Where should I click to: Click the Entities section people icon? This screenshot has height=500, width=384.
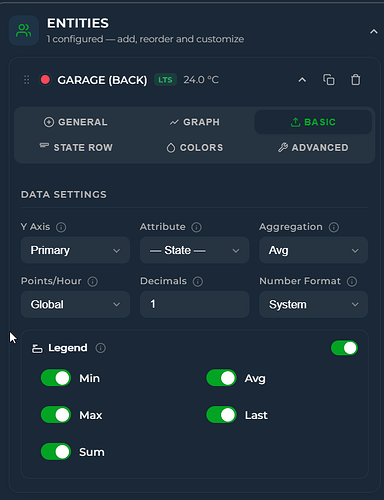[24, 30]
